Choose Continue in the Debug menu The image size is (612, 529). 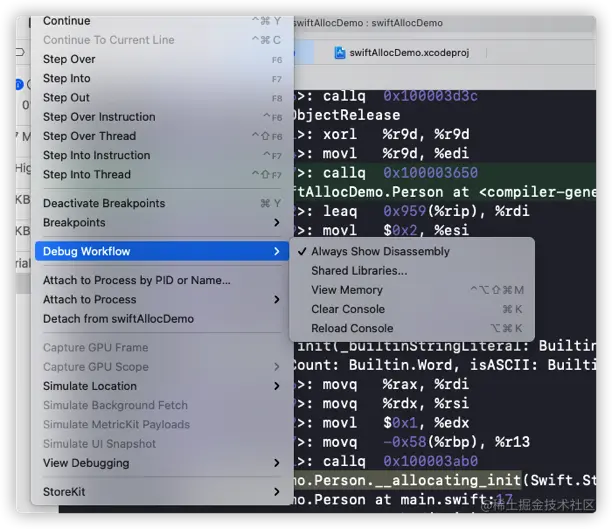[162, 21]
